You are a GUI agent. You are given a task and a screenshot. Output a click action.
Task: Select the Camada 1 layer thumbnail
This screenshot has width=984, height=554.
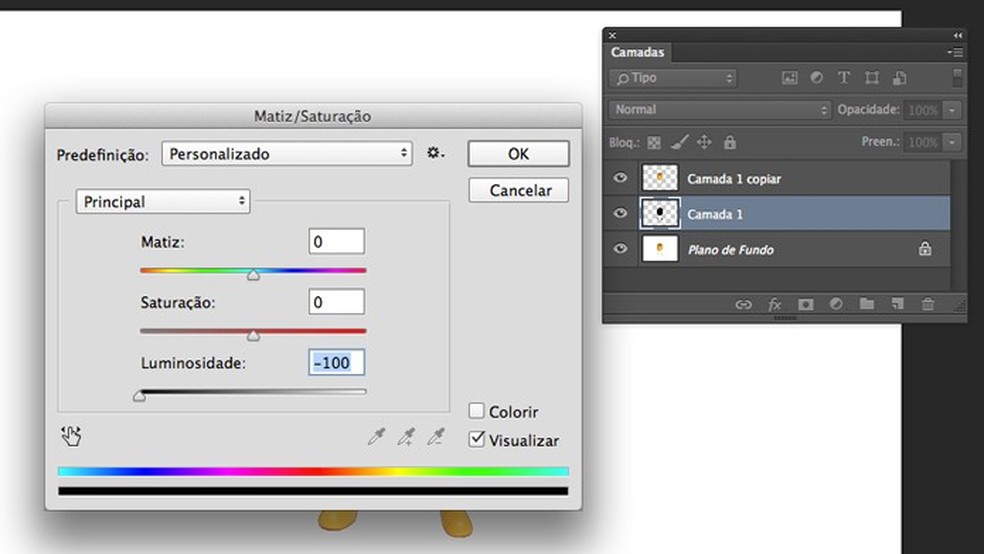[x=660, y=213]
